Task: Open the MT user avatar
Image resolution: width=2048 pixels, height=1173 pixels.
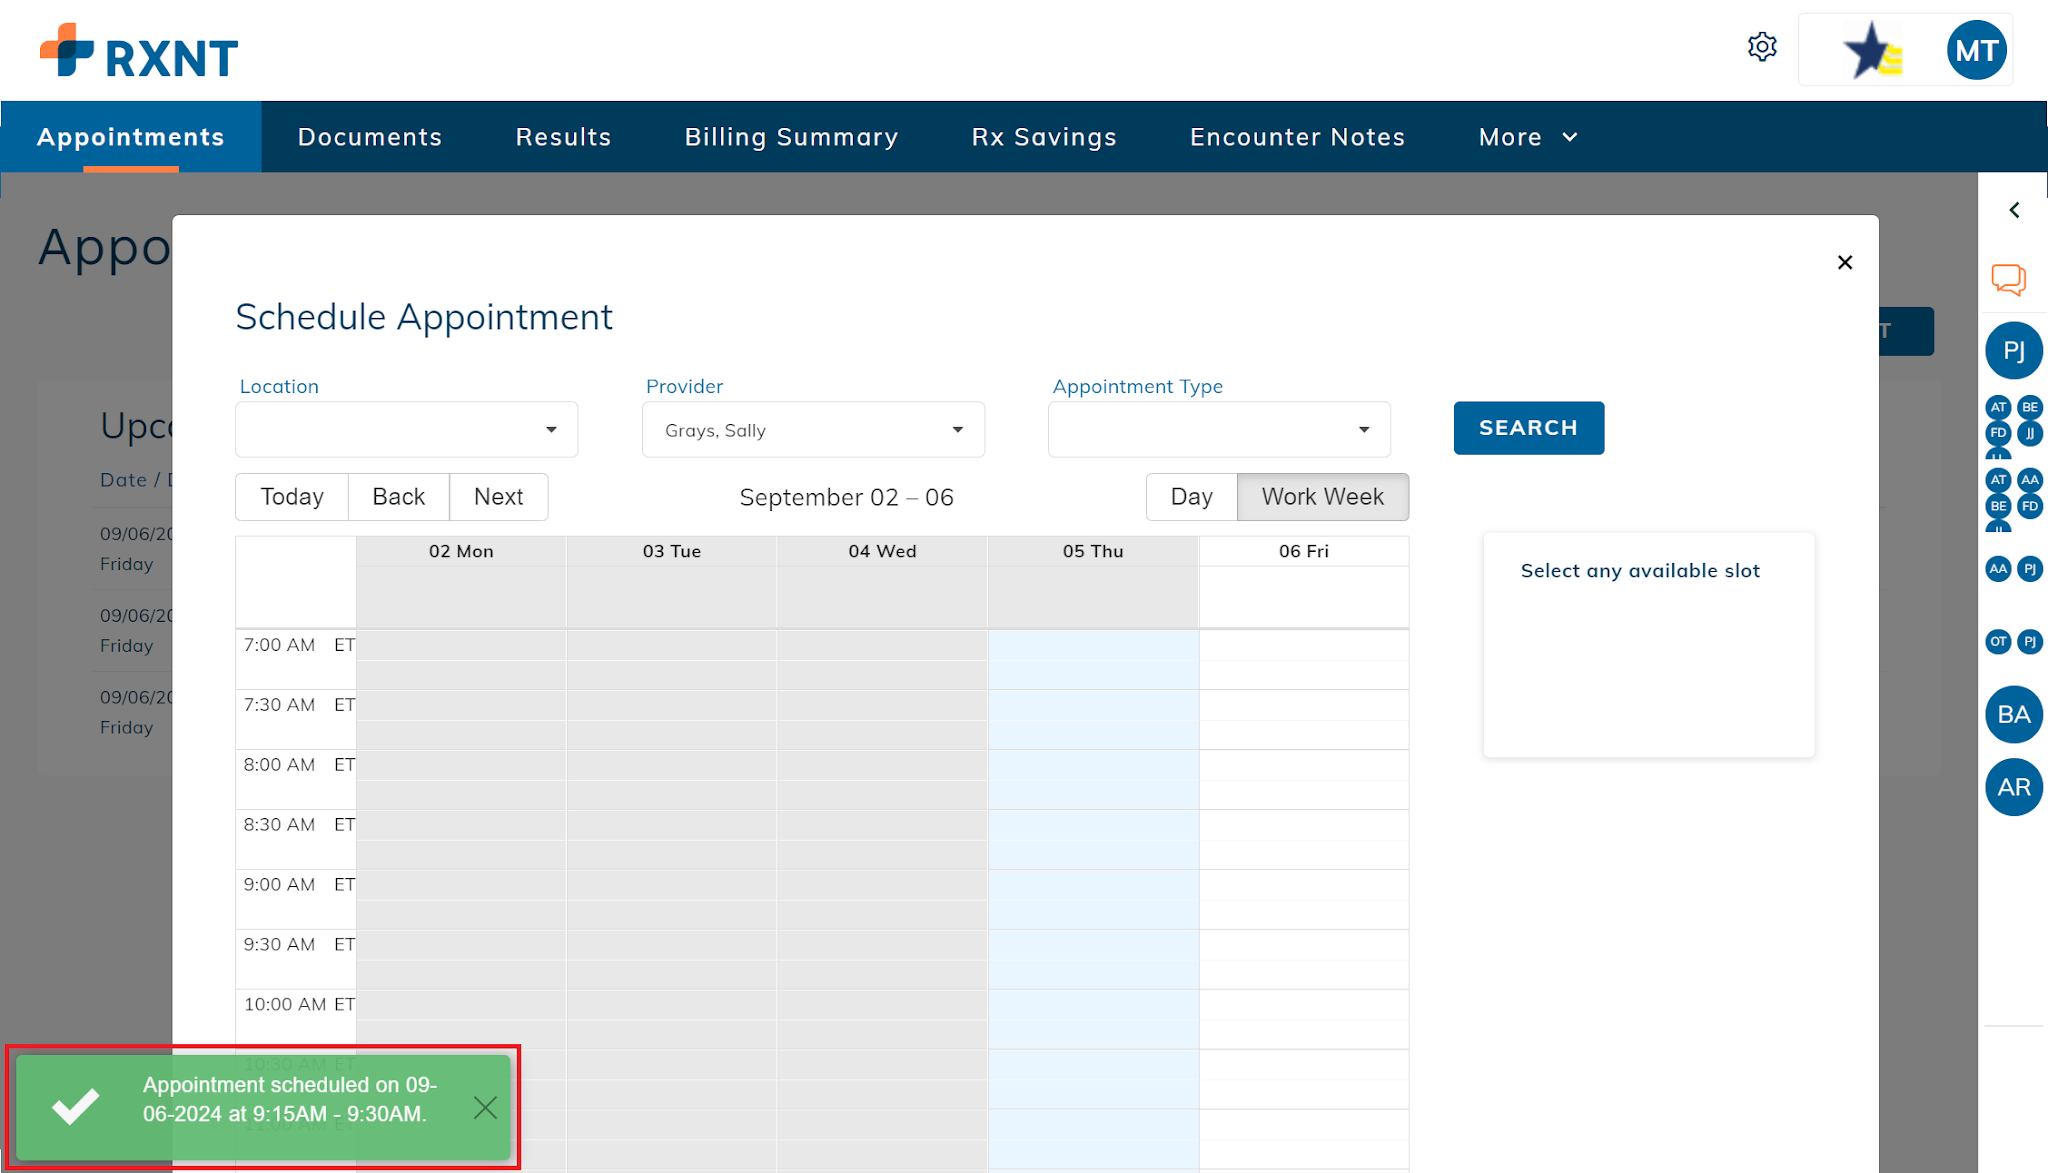Action: pyautogui.click(x=1977, y=50)
